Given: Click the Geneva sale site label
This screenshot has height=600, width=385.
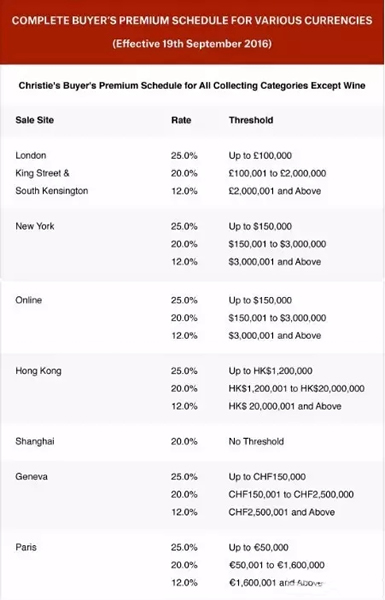Looking at the screenshot, I should pyautogui.click(x=31, y=477).
